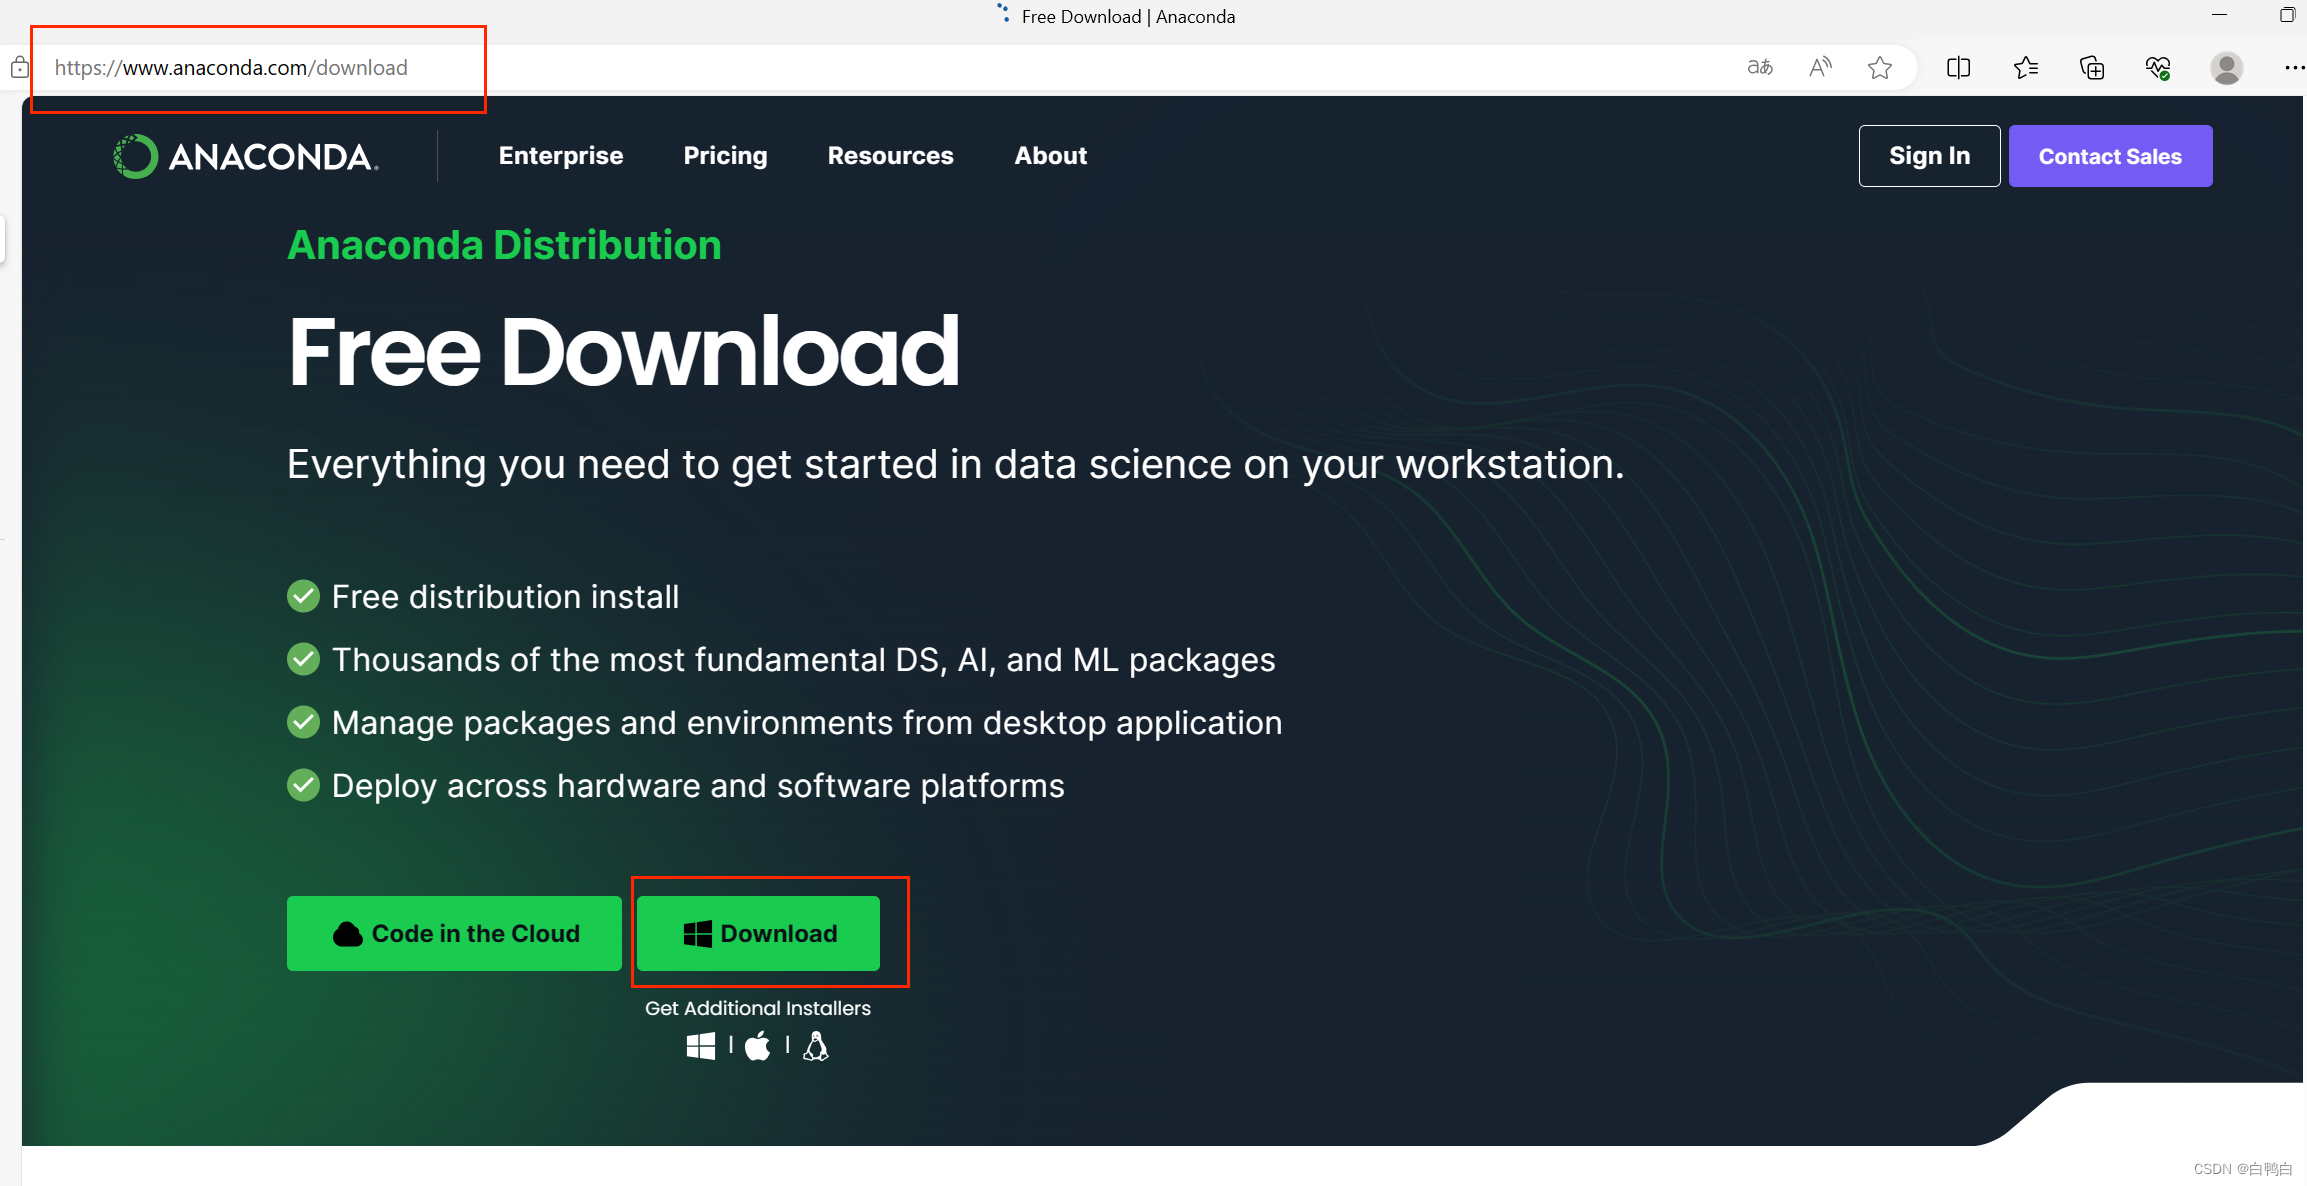Click the 'Thousands of the most fundamental' text line

point(803,660)
